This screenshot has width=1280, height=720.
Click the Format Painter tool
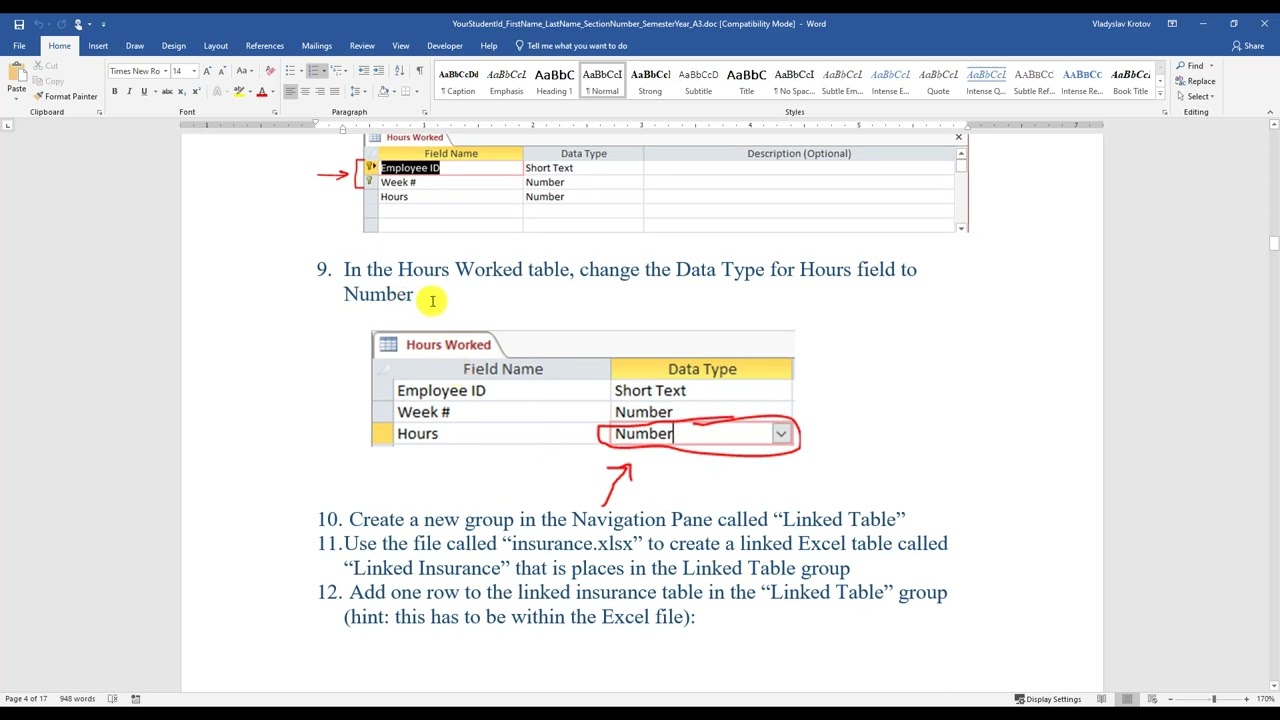(65, 96)
